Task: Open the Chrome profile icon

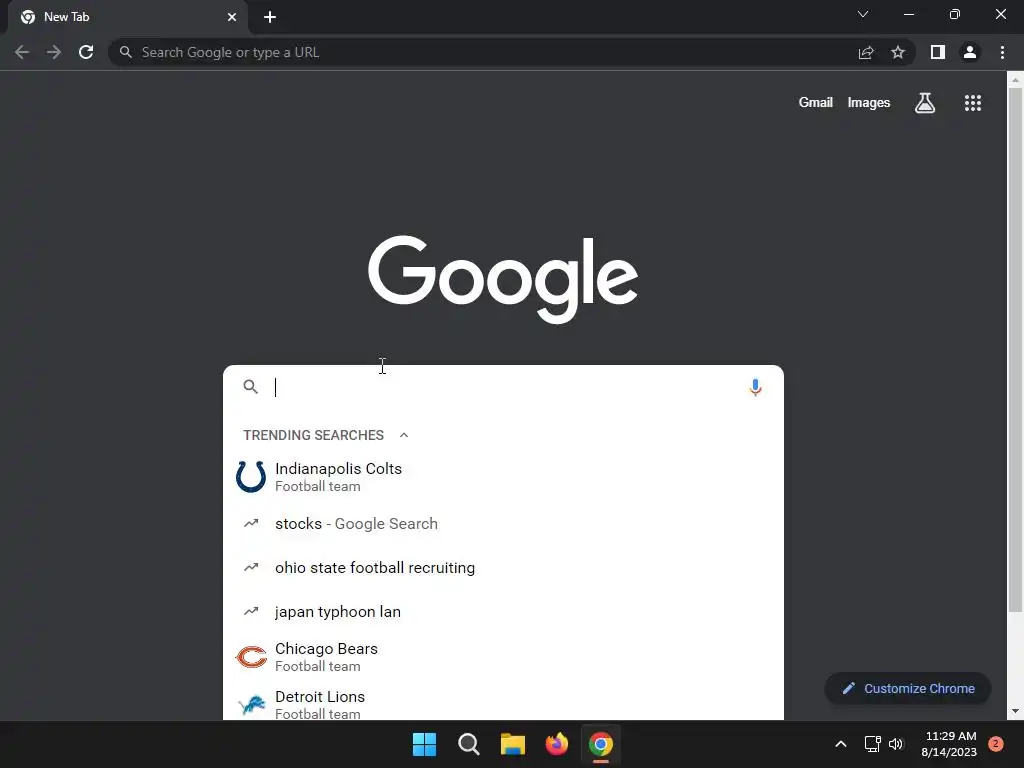Action: click(970, 52)
